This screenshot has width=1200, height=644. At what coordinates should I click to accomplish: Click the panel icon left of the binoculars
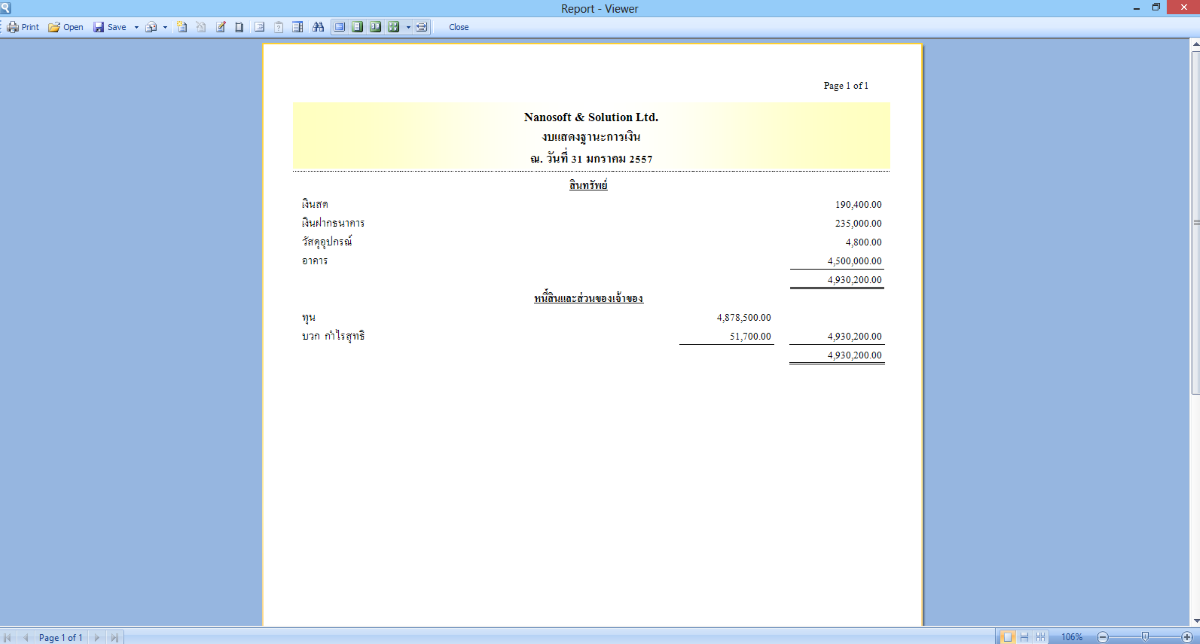pos(297,27)
